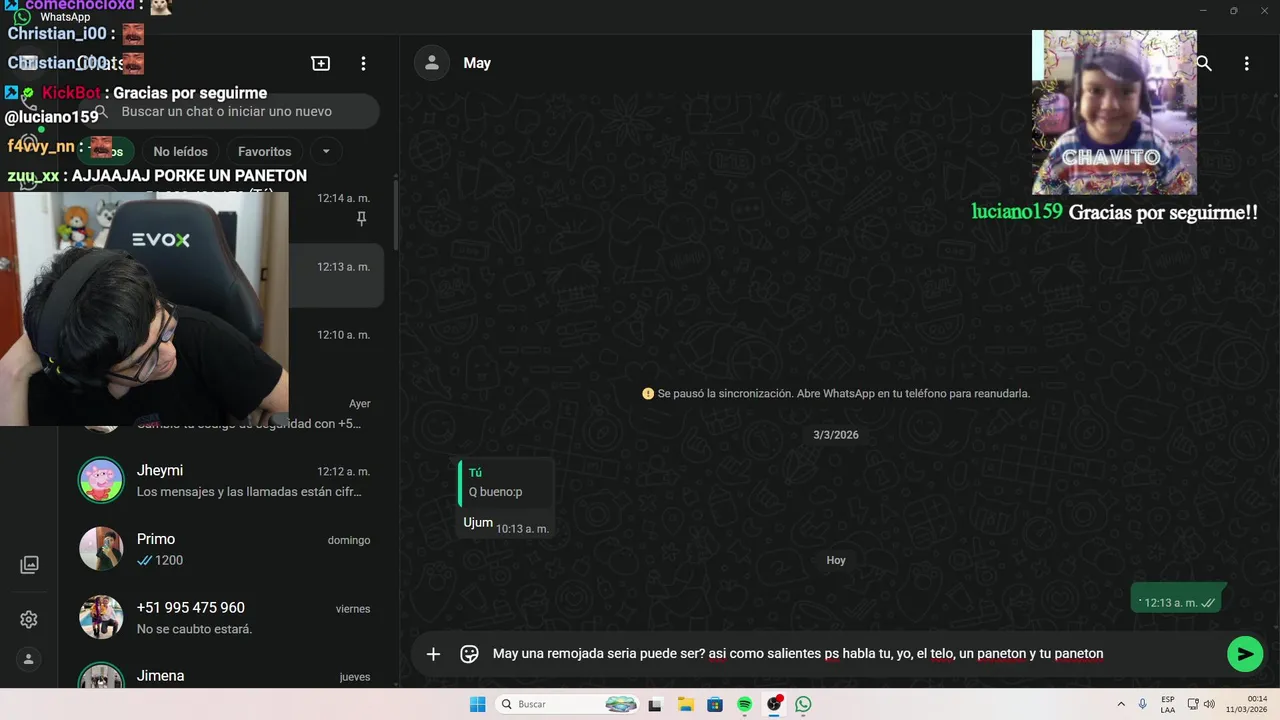Screen dimensions: 1280x720
Task: Show hidden system tray icons
Action: click(x=1121, y=705)
